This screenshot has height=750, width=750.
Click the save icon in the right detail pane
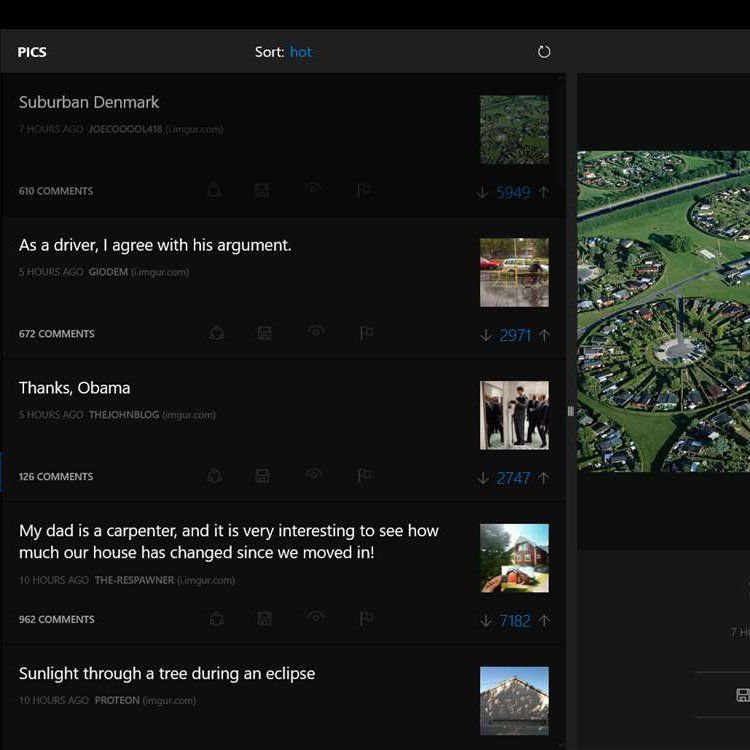click(742, 695)
